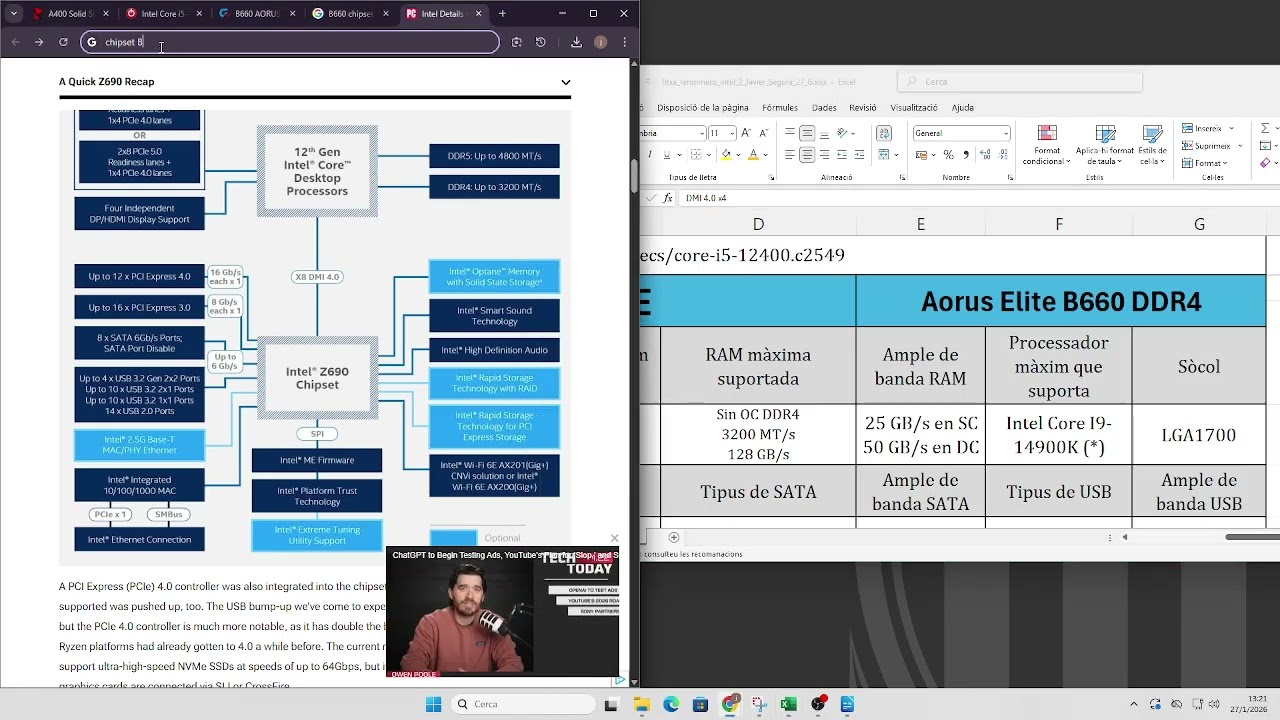This screenshot has width=1280, height=720.
Task: Click merge and center button
Action: 882,155
